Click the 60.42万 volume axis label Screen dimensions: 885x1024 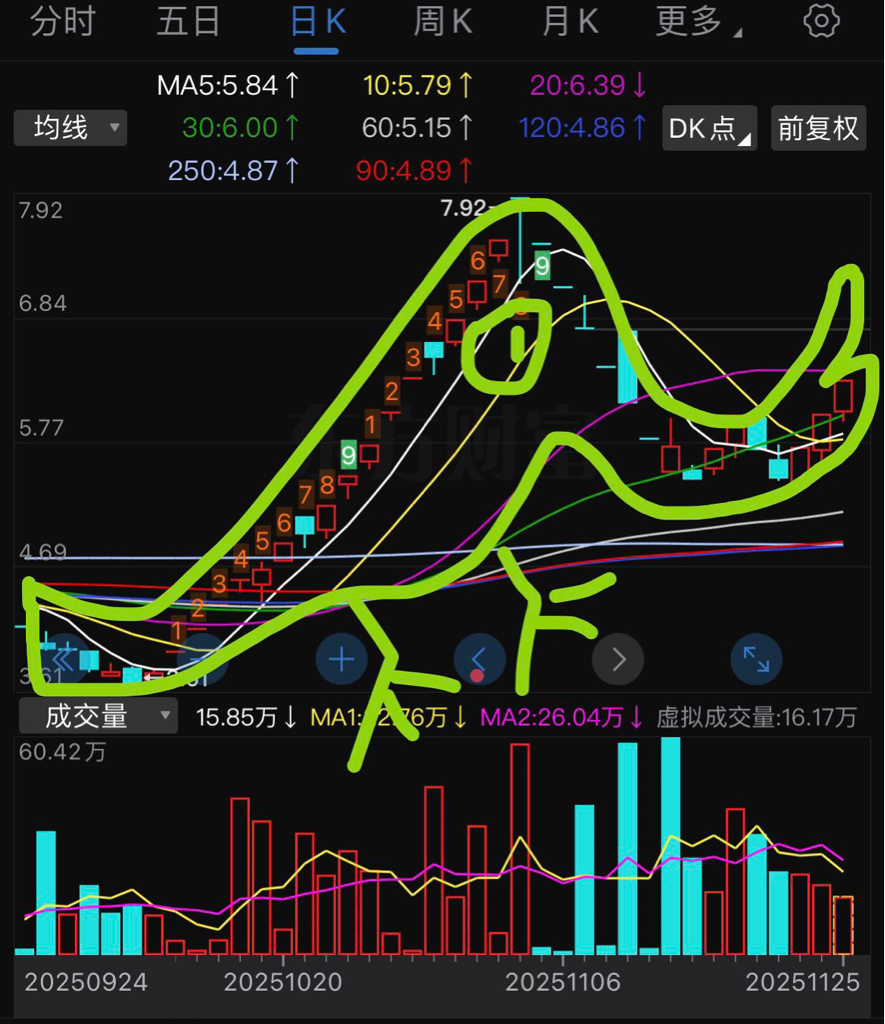coord(62,752)
